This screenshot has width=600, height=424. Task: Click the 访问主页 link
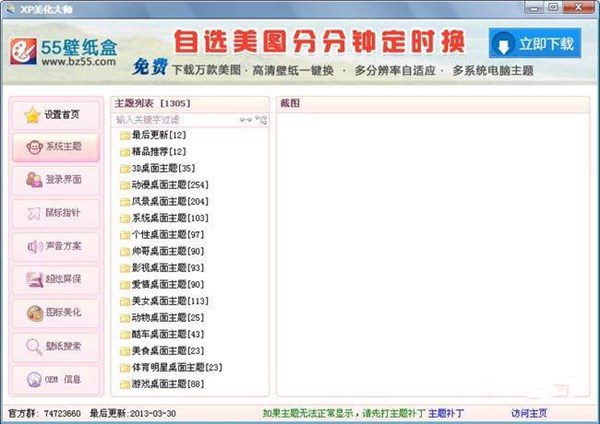[x=529, y=413]
